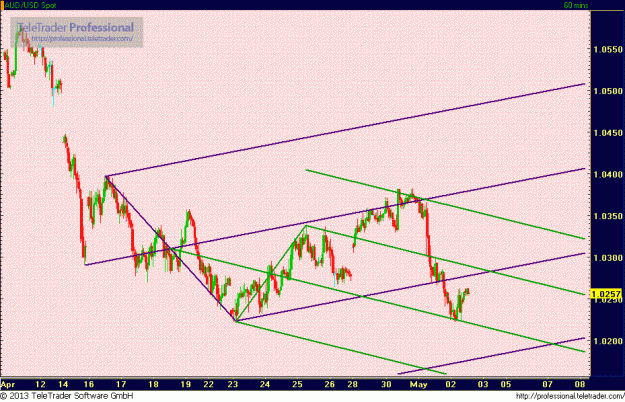This screenshot has width=625, height=402.
Task: Click the orange marker beside AUD/USD Spot
Action: [2, 5]
